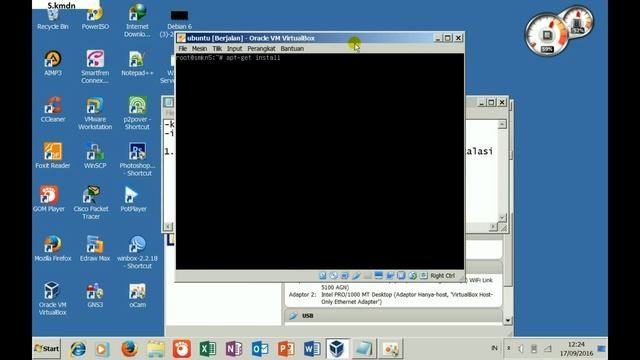Click the scroll-down arrow in the background notepad window

pyautogui.click(x=502, y=217)
